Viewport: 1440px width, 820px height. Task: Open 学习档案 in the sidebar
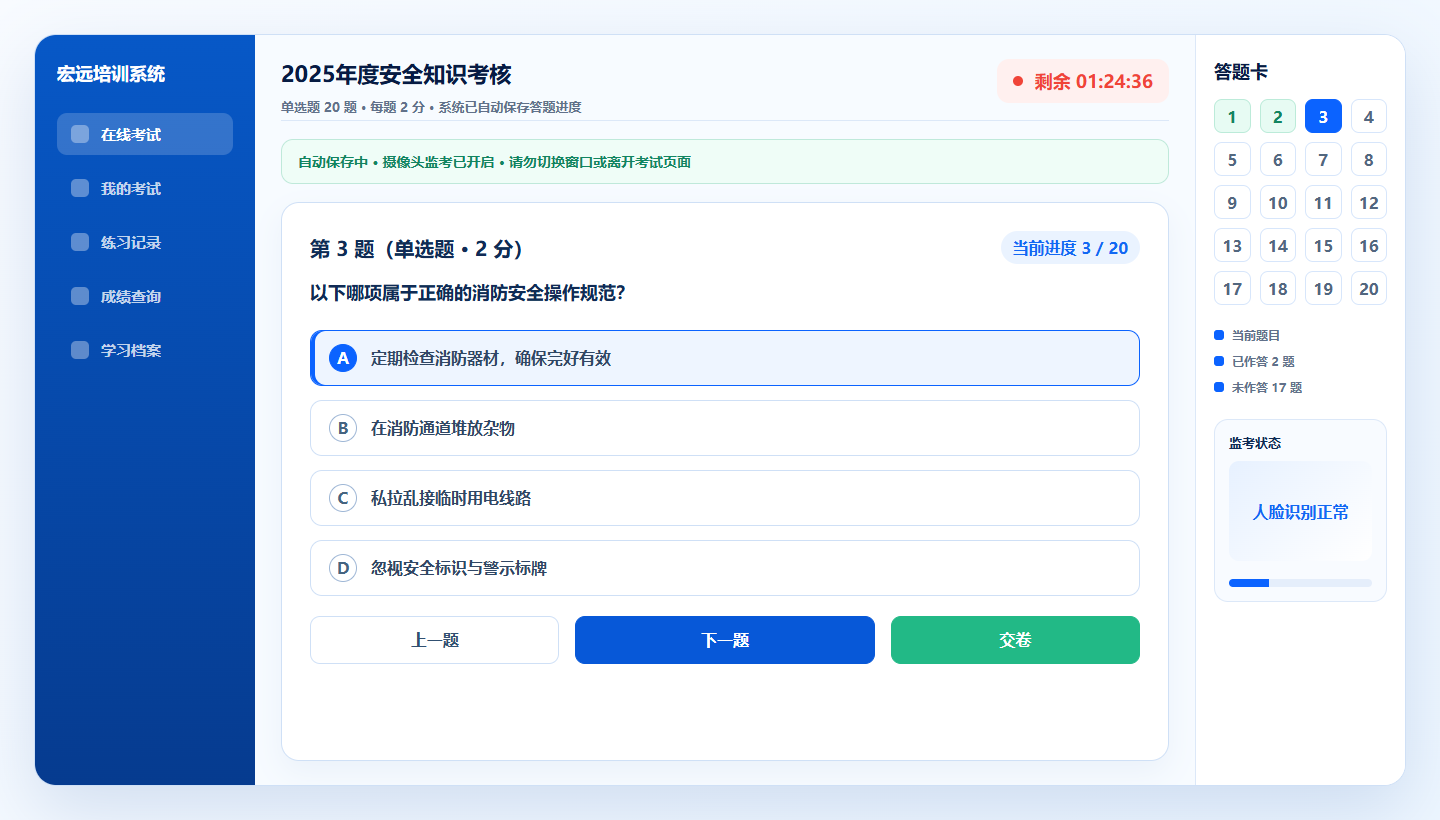pos(145,350)
